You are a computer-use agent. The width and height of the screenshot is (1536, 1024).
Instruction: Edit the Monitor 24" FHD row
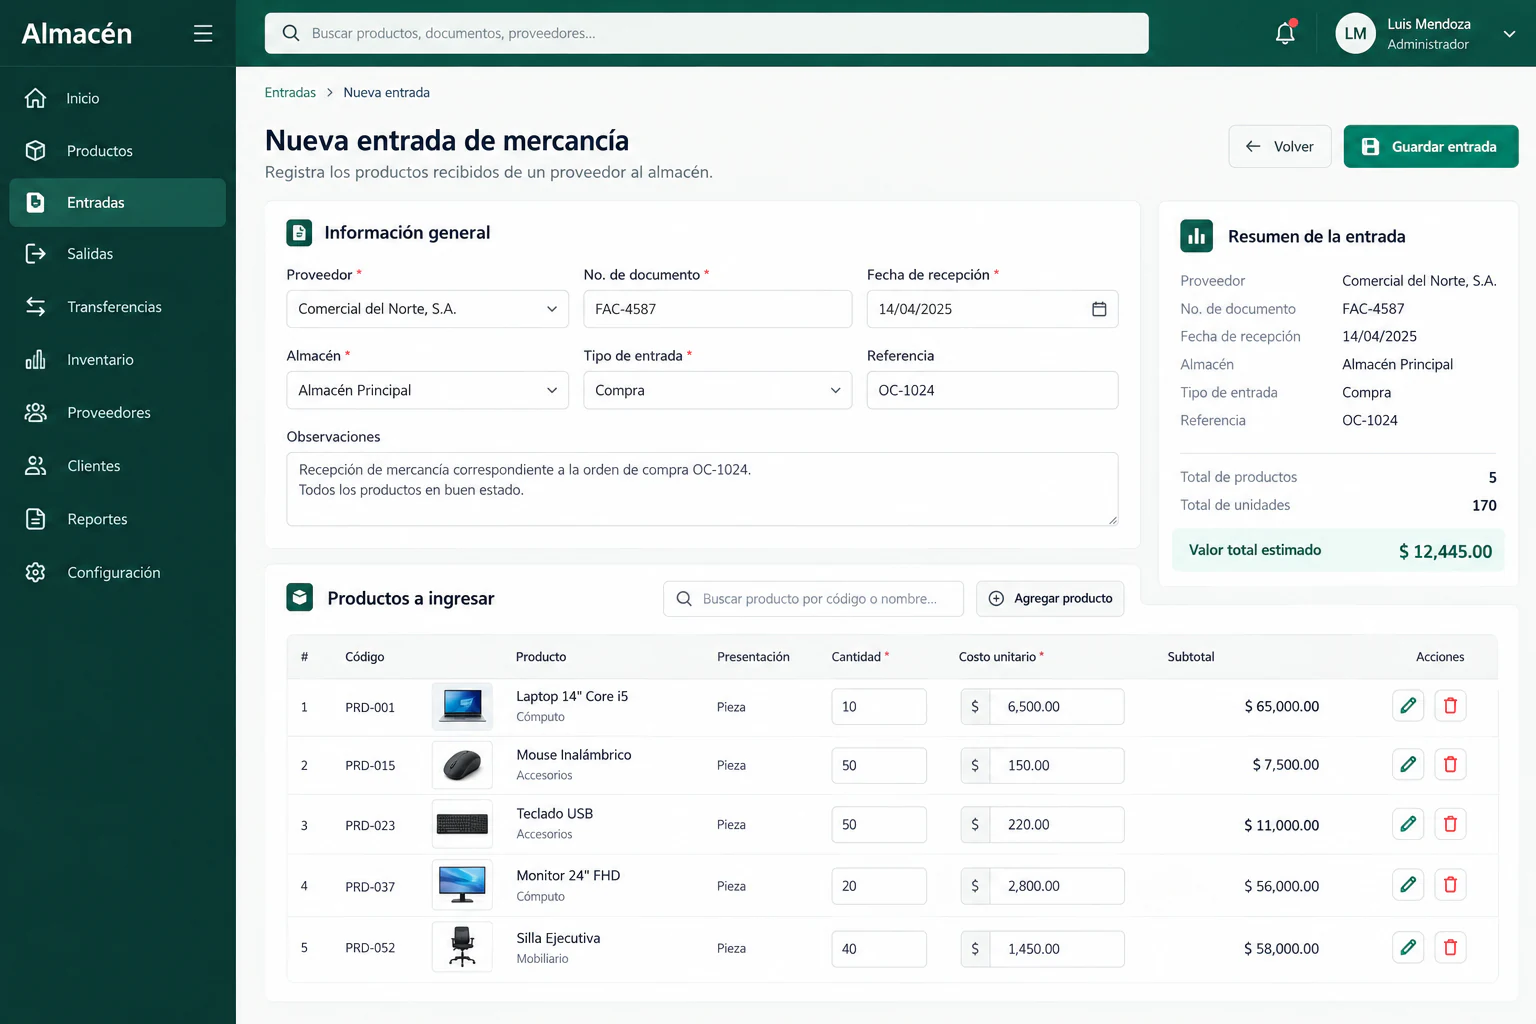point(1408,885)
